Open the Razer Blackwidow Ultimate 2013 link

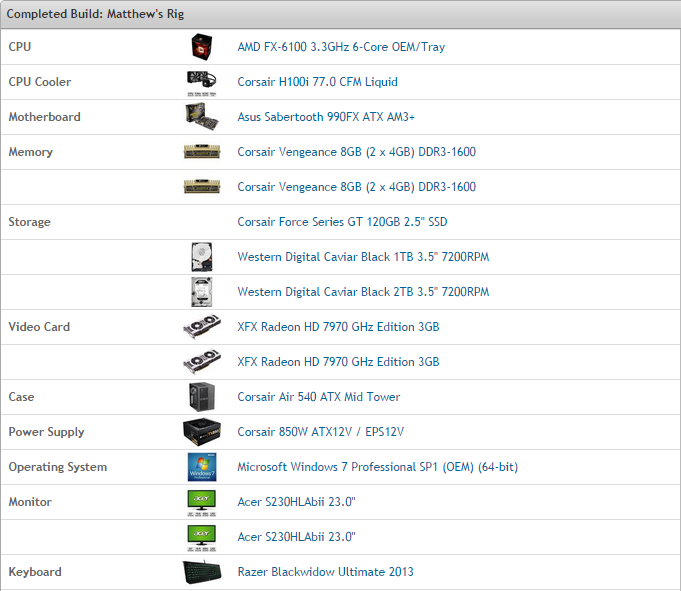click(x=325, y=572)
